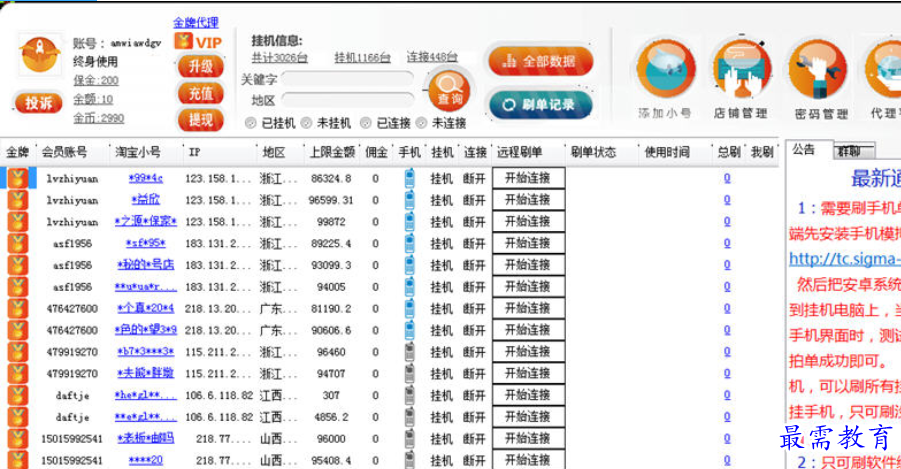Click 断开 in the *色的*望3*9 row

(474, 330)
